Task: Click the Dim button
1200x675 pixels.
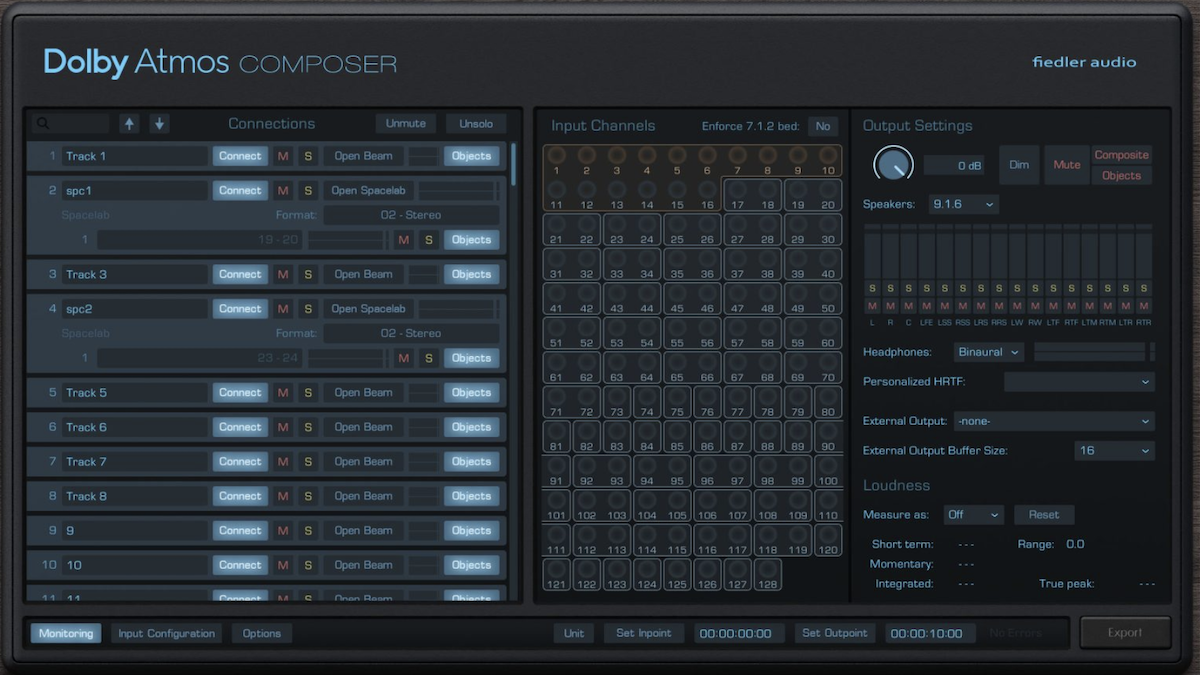Action: coord(1019,164)
